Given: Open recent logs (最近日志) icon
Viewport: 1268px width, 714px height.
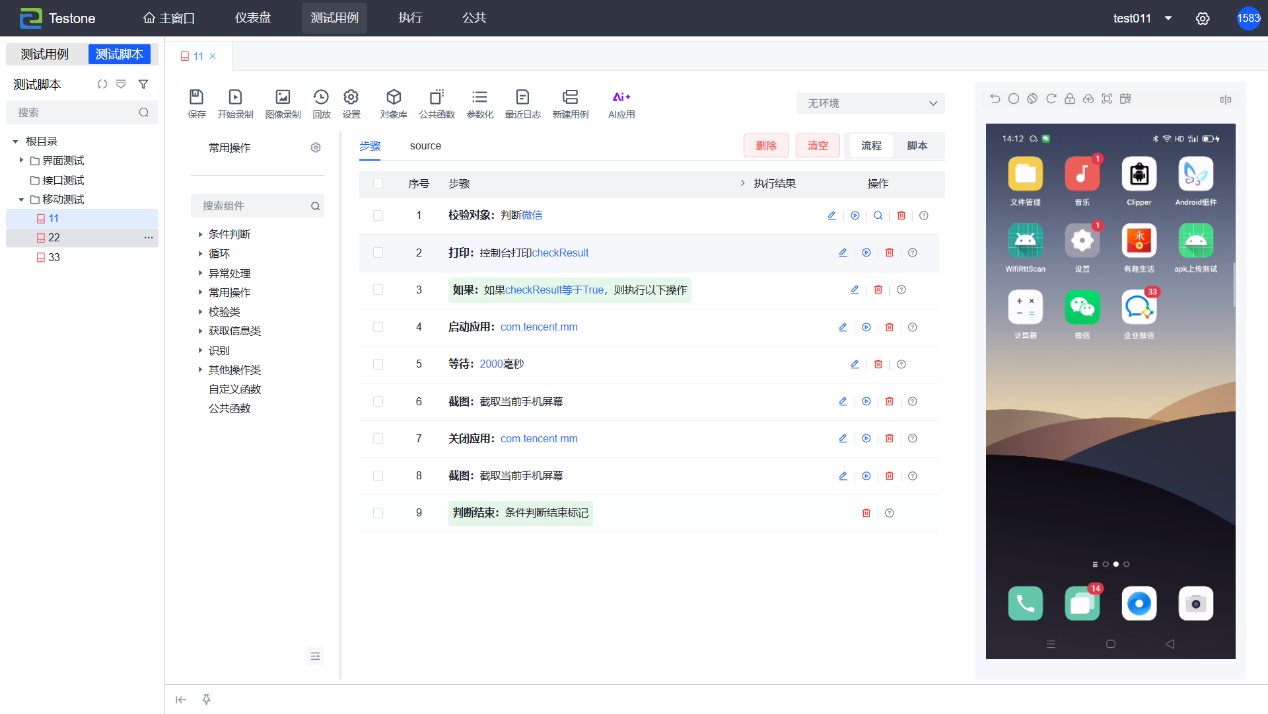Looking at the screenshot, I should 522,98.
